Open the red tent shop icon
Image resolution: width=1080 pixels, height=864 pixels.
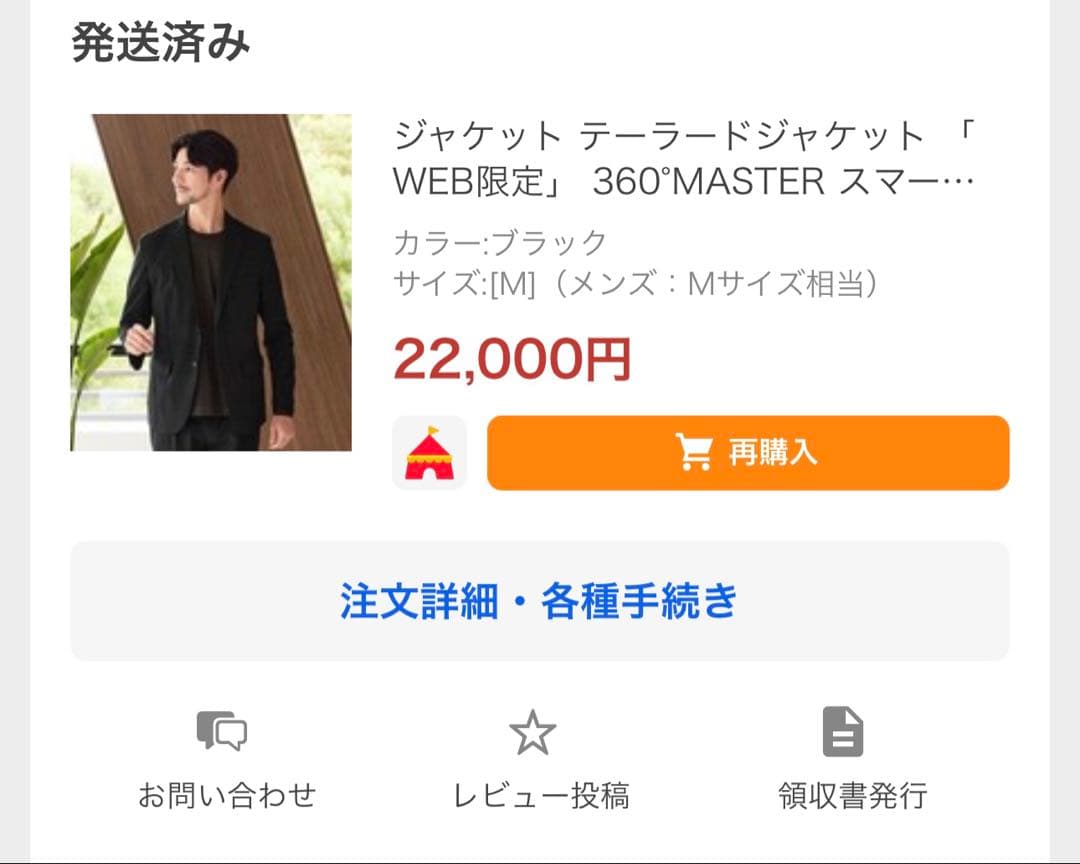(429, 453)
